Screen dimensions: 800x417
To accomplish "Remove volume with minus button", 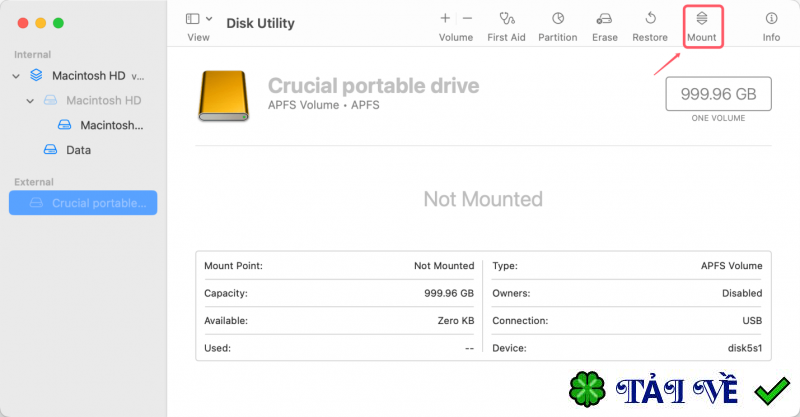I will (x=467, y=18).
